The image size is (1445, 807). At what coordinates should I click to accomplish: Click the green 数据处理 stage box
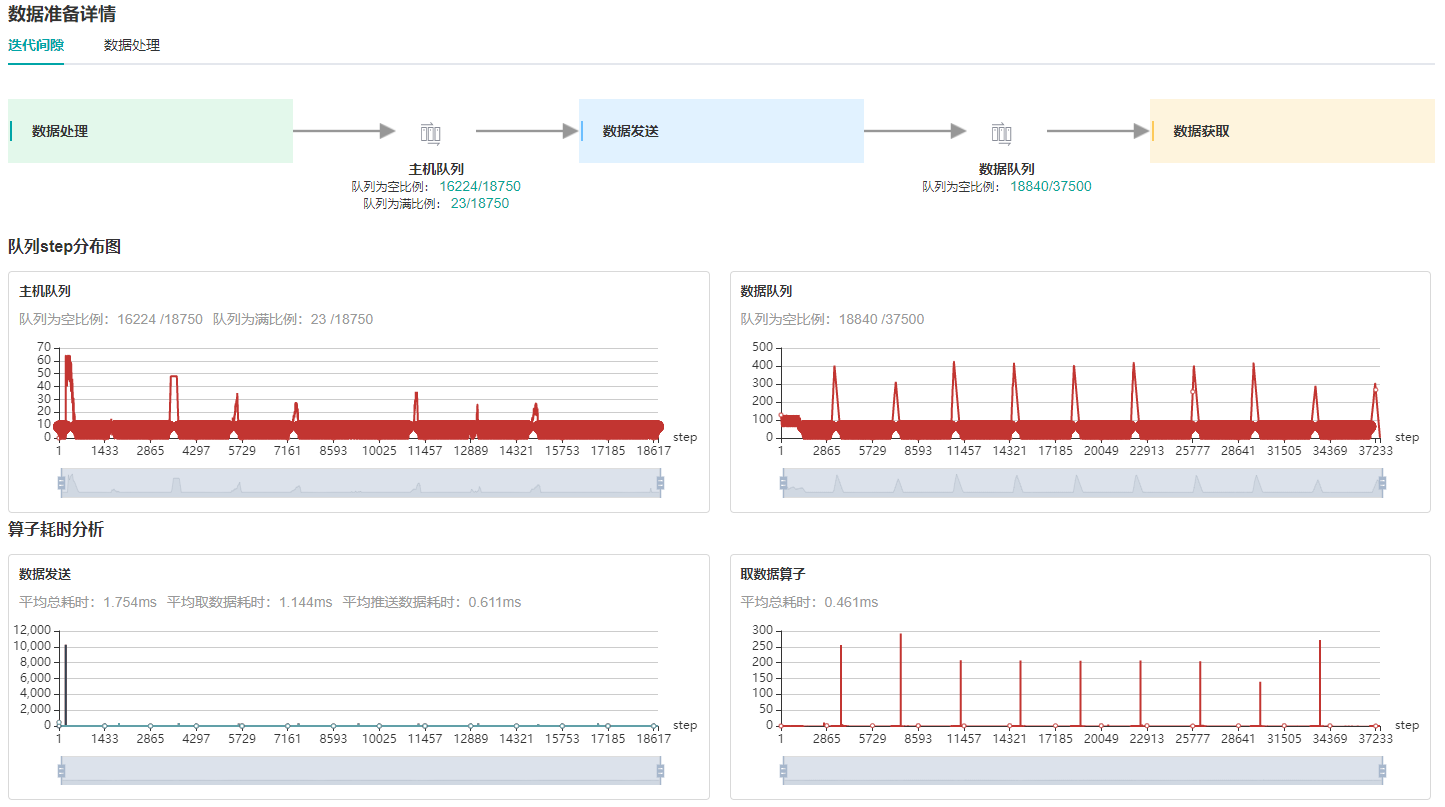[x=150, y=131]
